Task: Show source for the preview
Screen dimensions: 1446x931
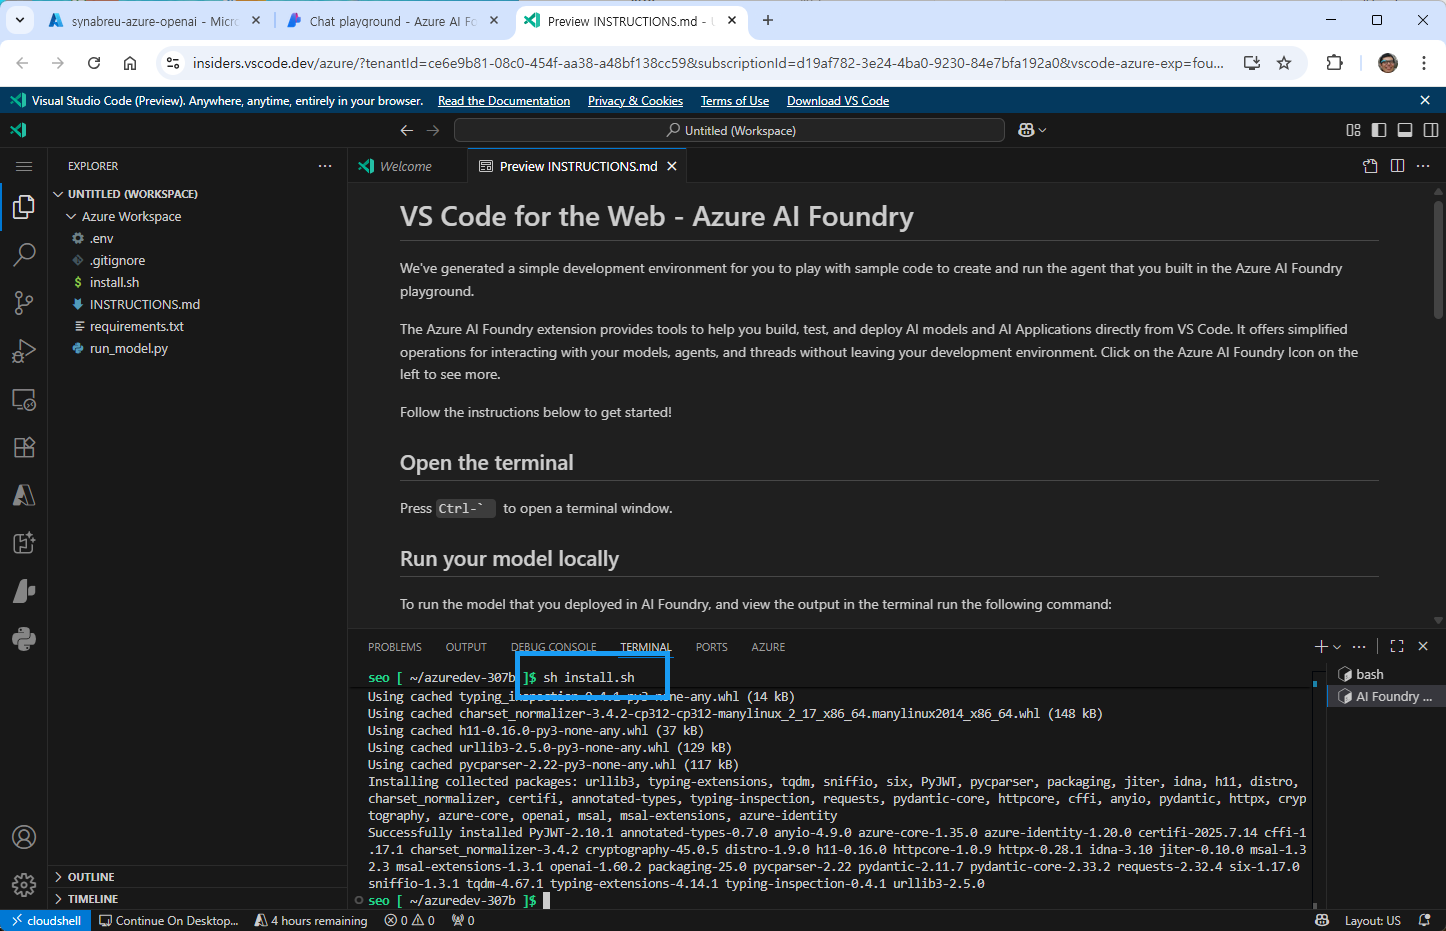Action: coord(1370,166)
